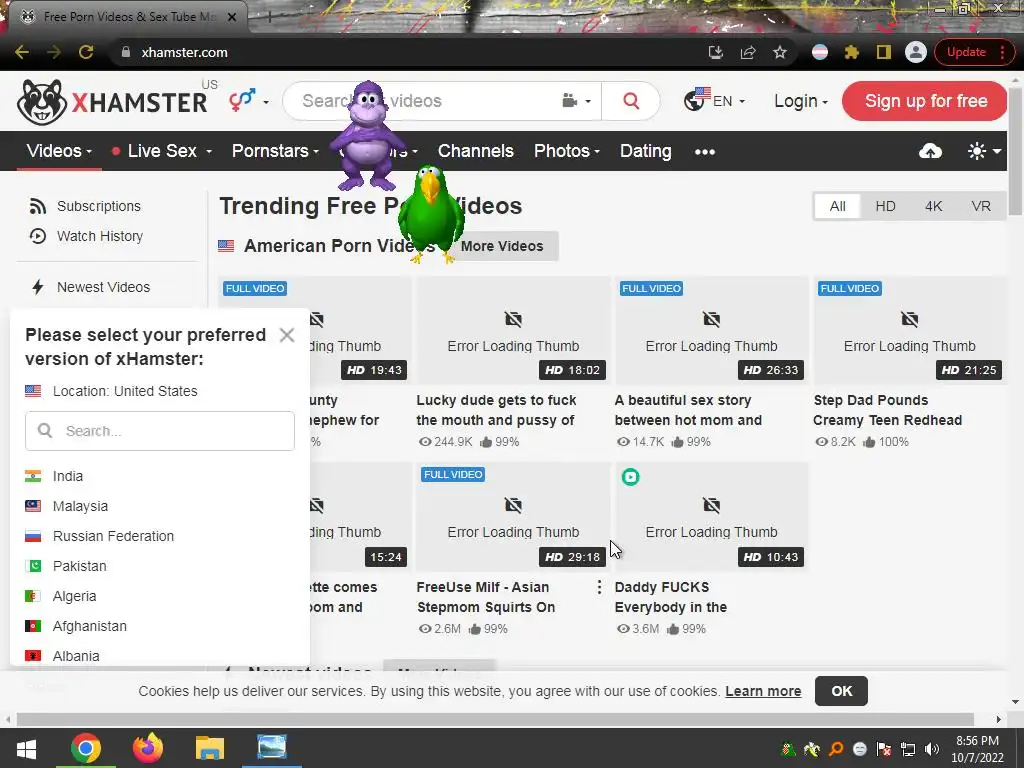1024x768 pixels.
Task: Open the Photos menu
Action: pyautogui.click(x=566, y=151)
